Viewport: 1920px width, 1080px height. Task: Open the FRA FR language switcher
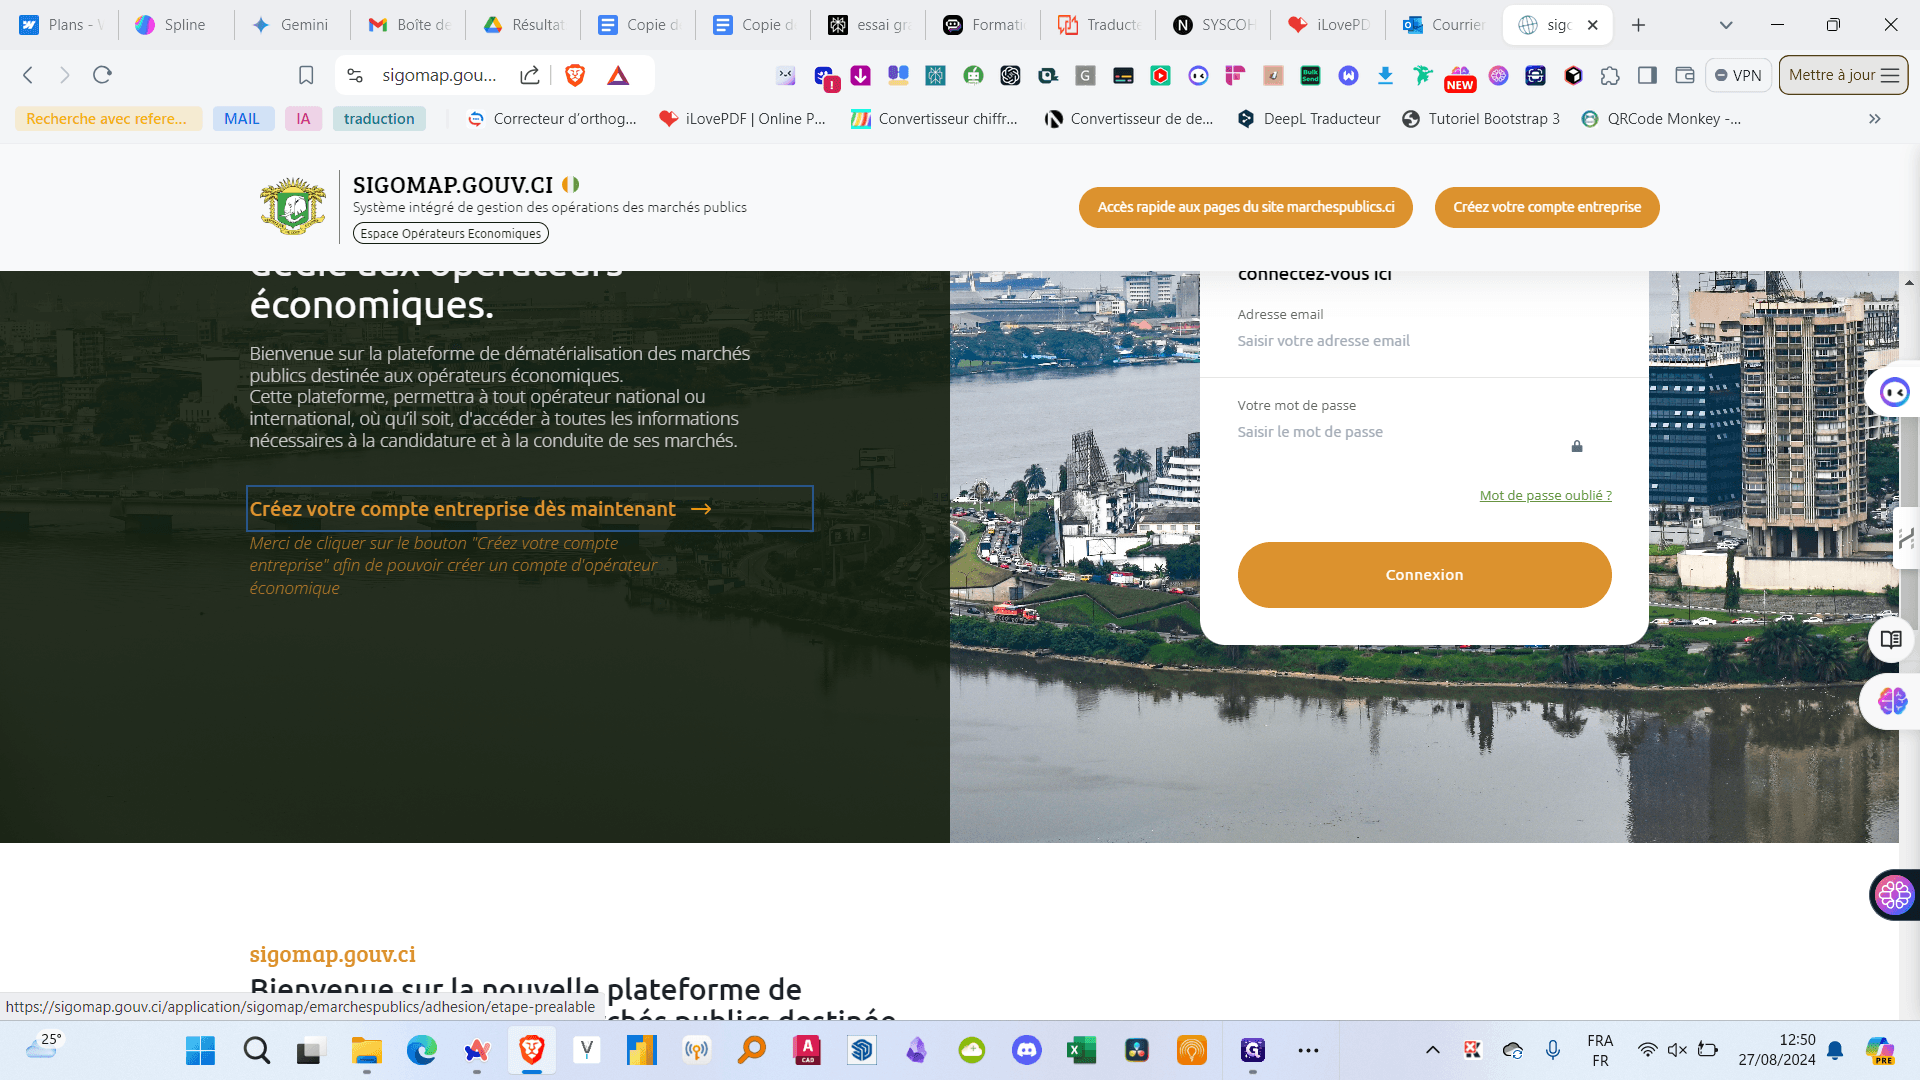(1600, 1050)
